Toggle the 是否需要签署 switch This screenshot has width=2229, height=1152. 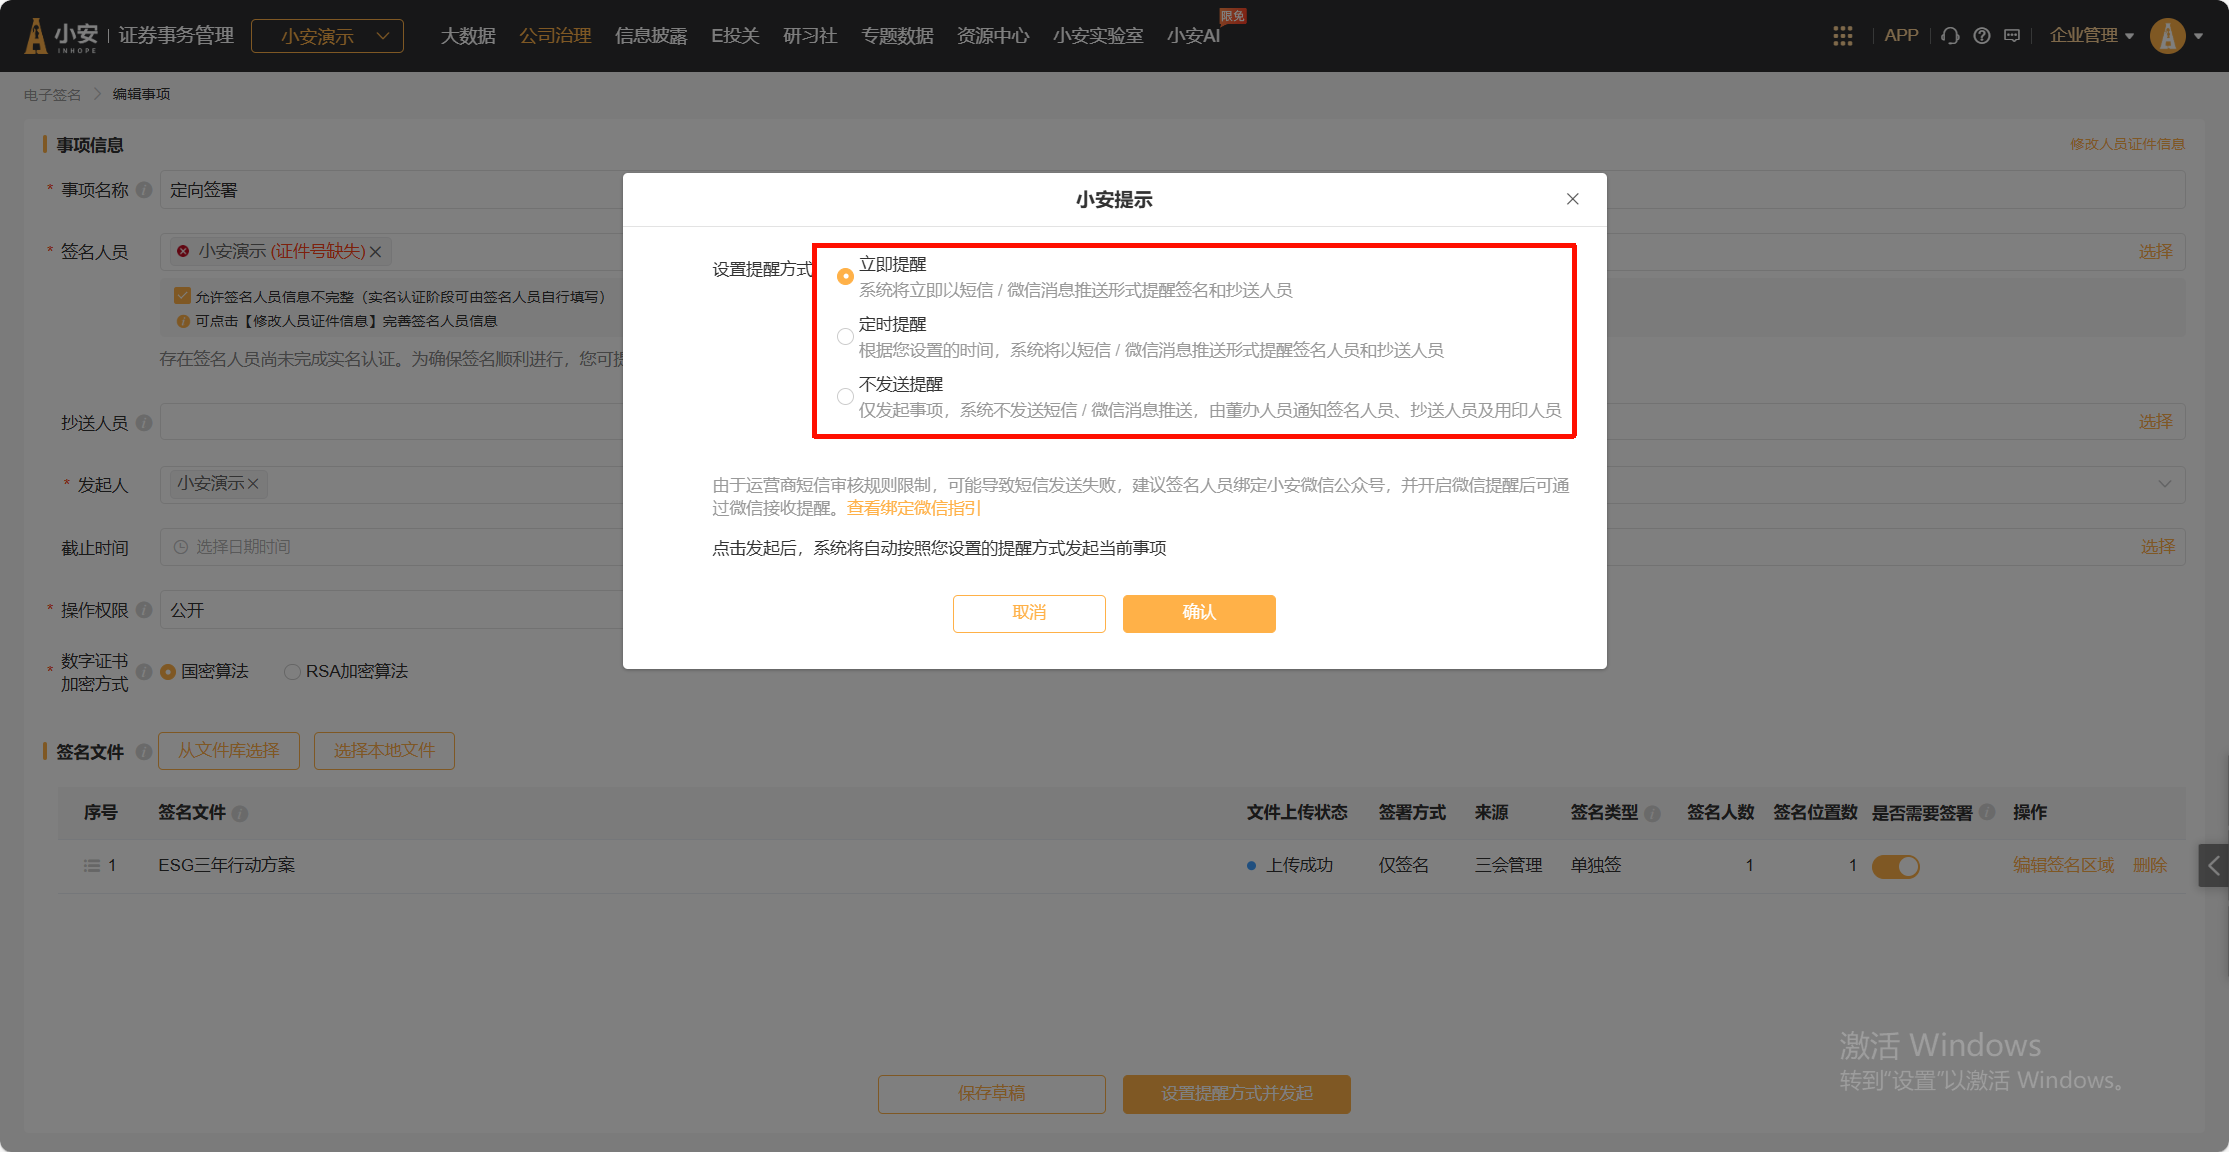(1895, 866)
